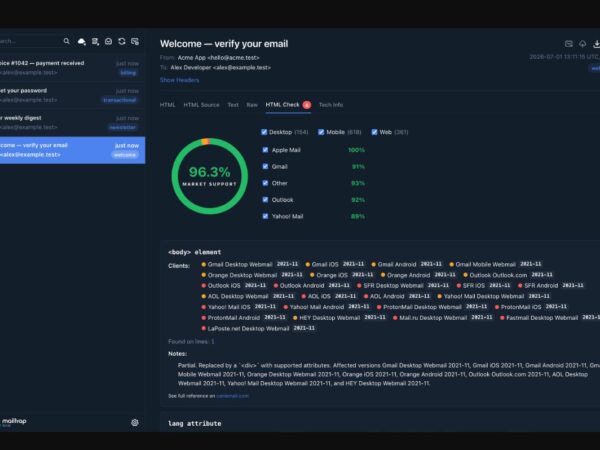Open the invoice #1042 payment received email

pos(72,68)
